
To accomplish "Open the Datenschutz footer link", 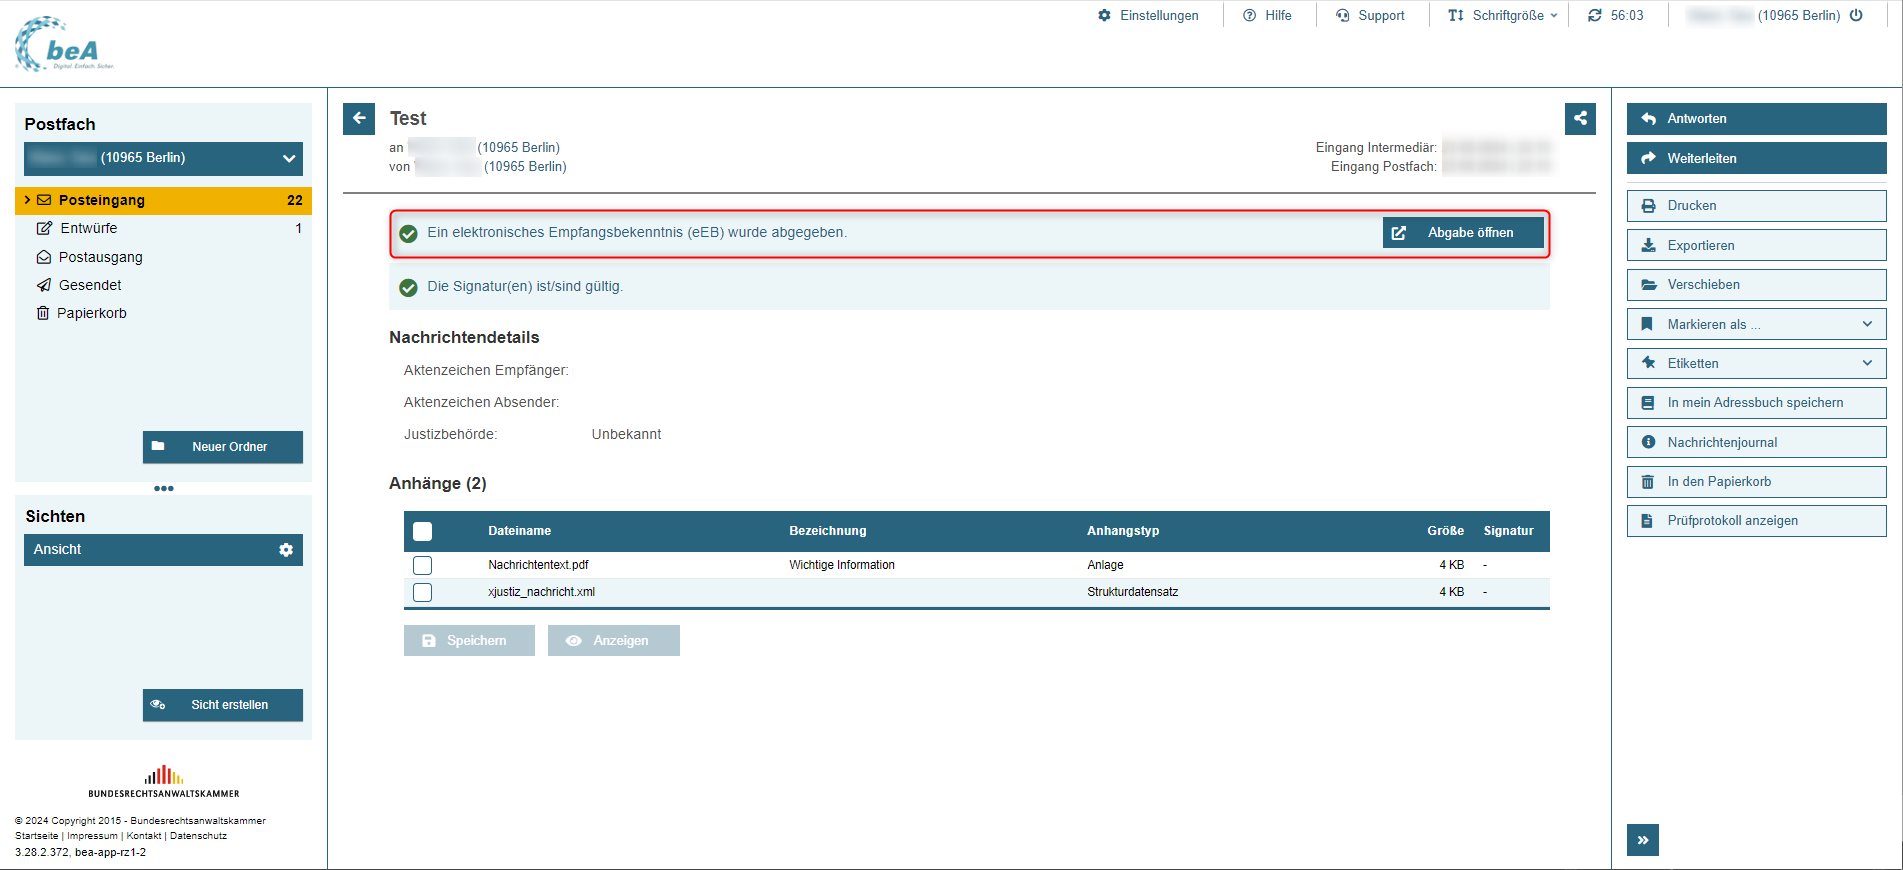I will point(198,836).
